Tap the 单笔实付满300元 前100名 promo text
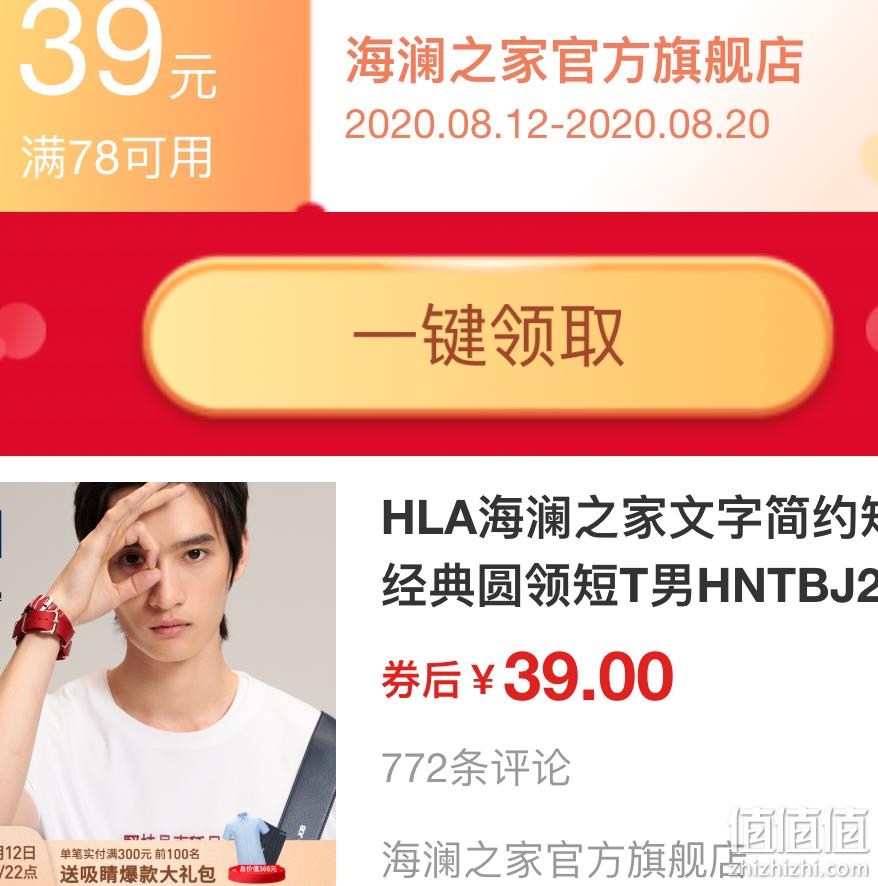878x886 pixels. 130,854
